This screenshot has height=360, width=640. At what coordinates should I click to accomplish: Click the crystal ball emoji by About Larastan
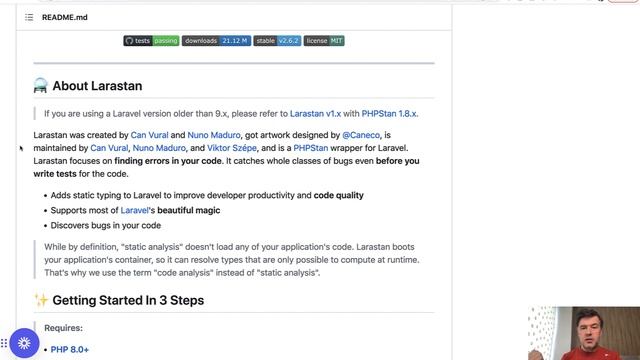[x=40, y=86]
